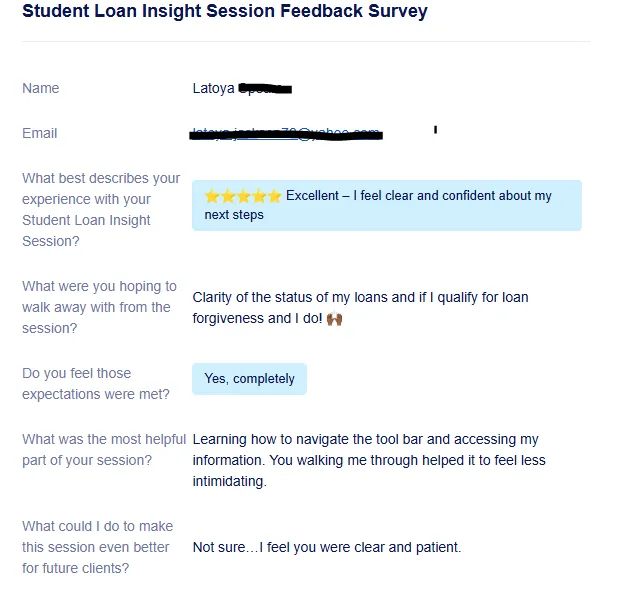Click the "Email" field label
This screenshot has width=618, height=596.
[x=40, y=133]
